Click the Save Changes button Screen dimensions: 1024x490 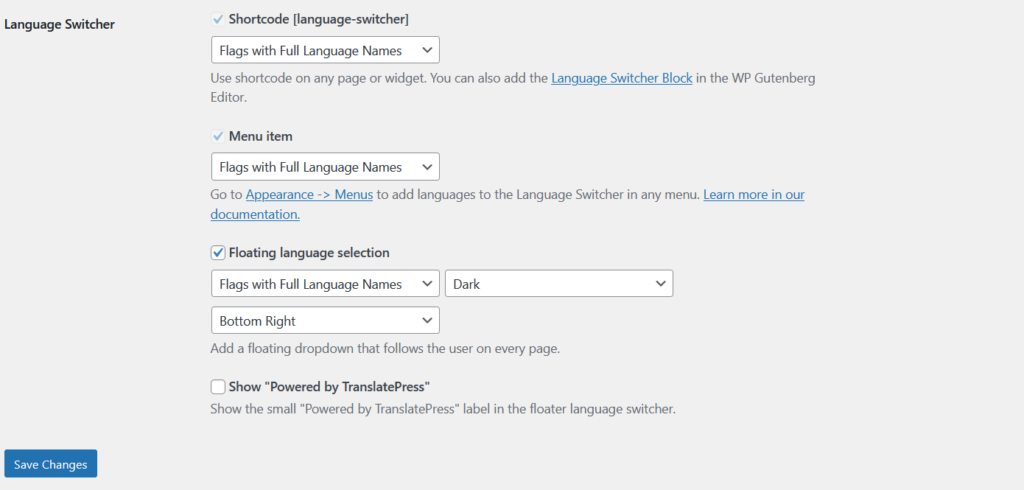pos(51,464)
